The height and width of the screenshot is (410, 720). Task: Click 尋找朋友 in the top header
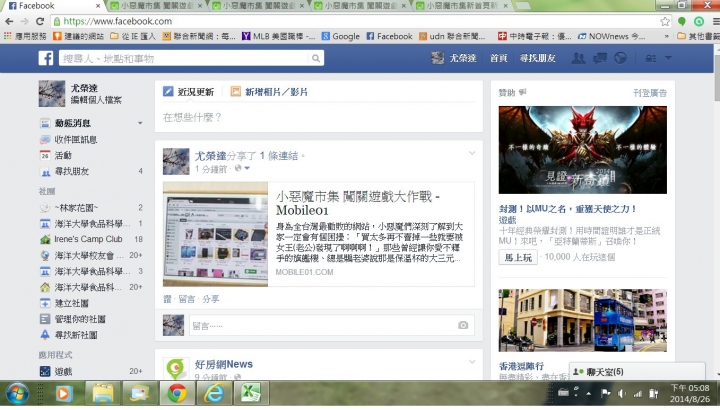coord(538,58)
